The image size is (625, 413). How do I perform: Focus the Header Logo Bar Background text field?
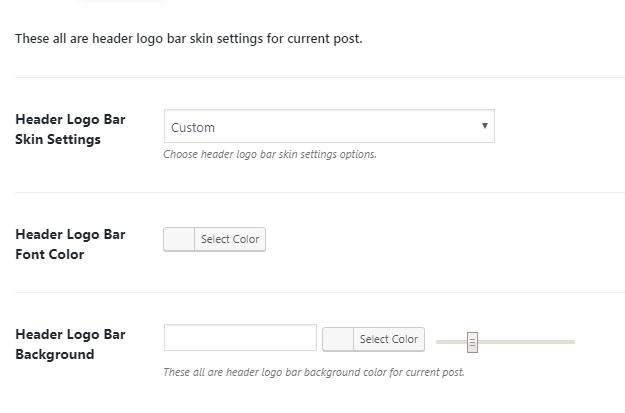click(240, 338)
